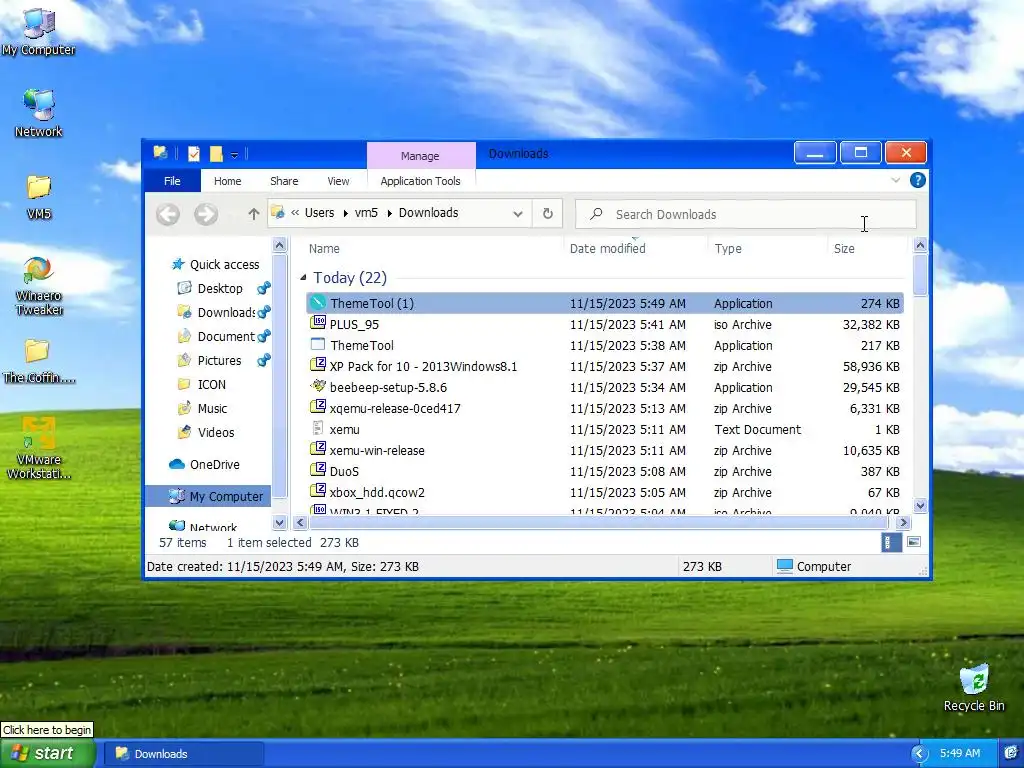The height and width of the screenshot is (768, 1024).
Task: Select ICON folder in navigation pane
Action: click(212, 385)
